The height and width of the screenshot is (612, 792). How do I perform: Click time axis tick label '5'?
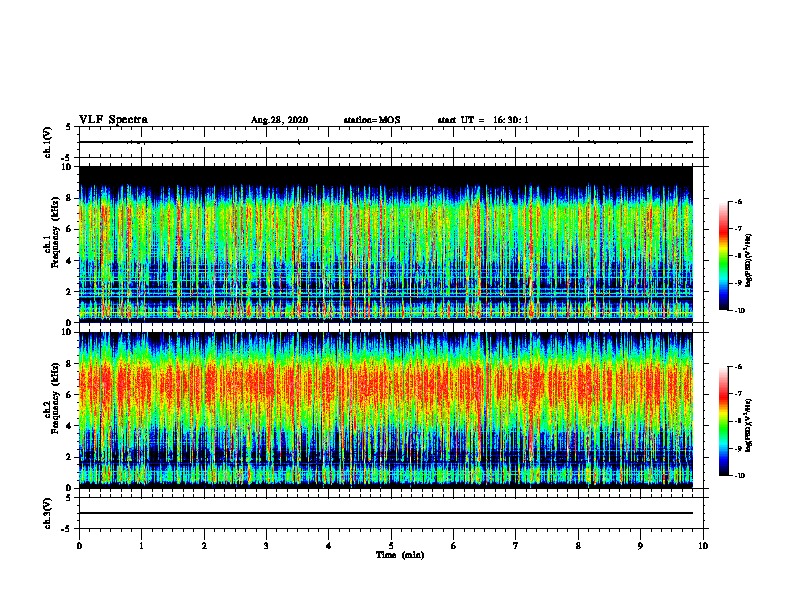pyautogui.click(x=391, y=546)
